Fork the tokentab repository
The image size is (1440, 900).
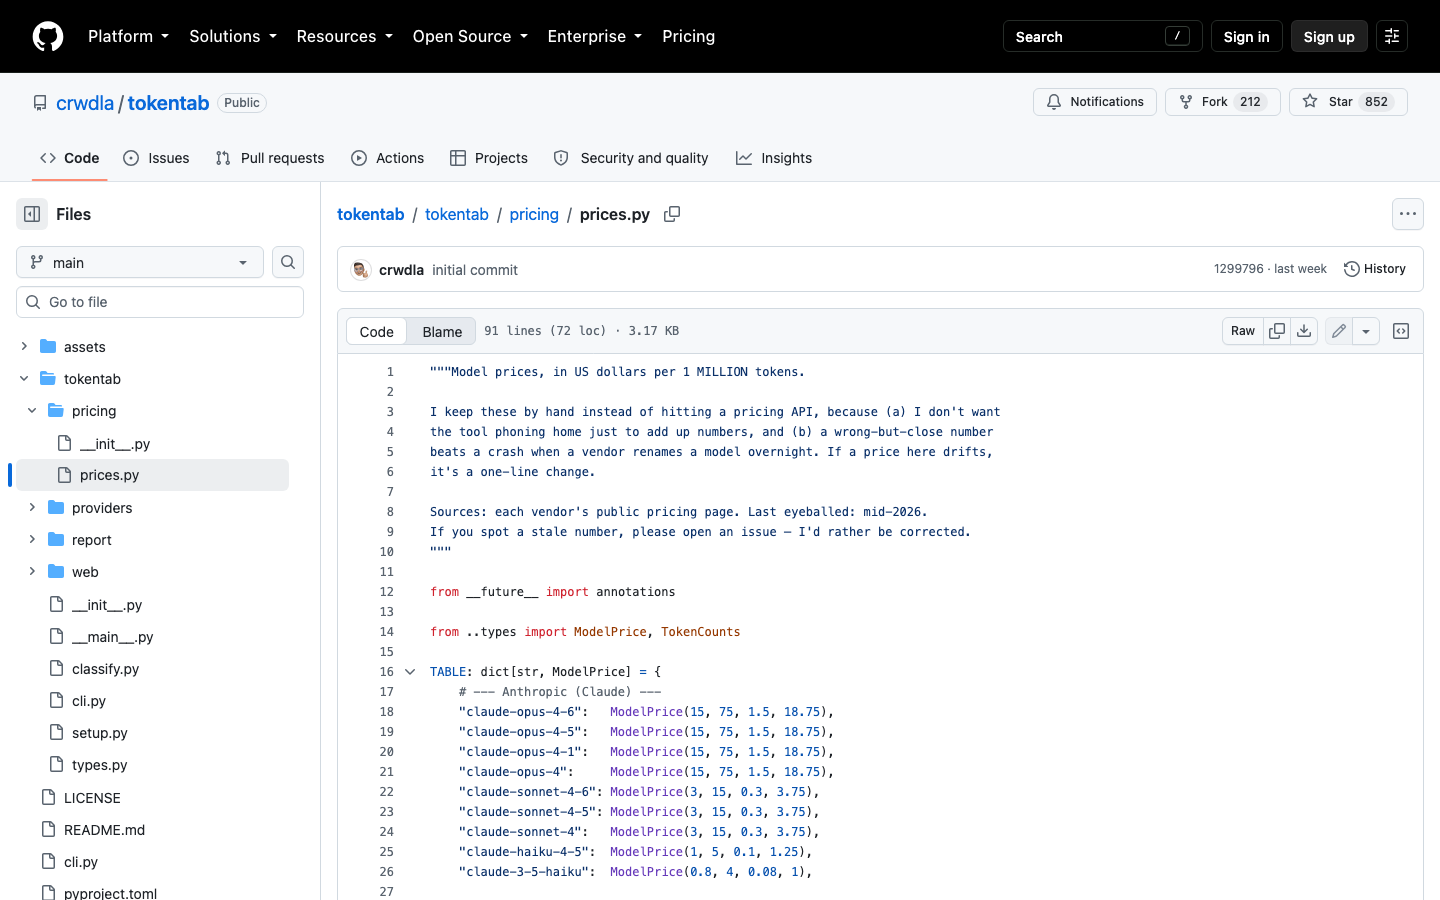tap(1223, 102)
